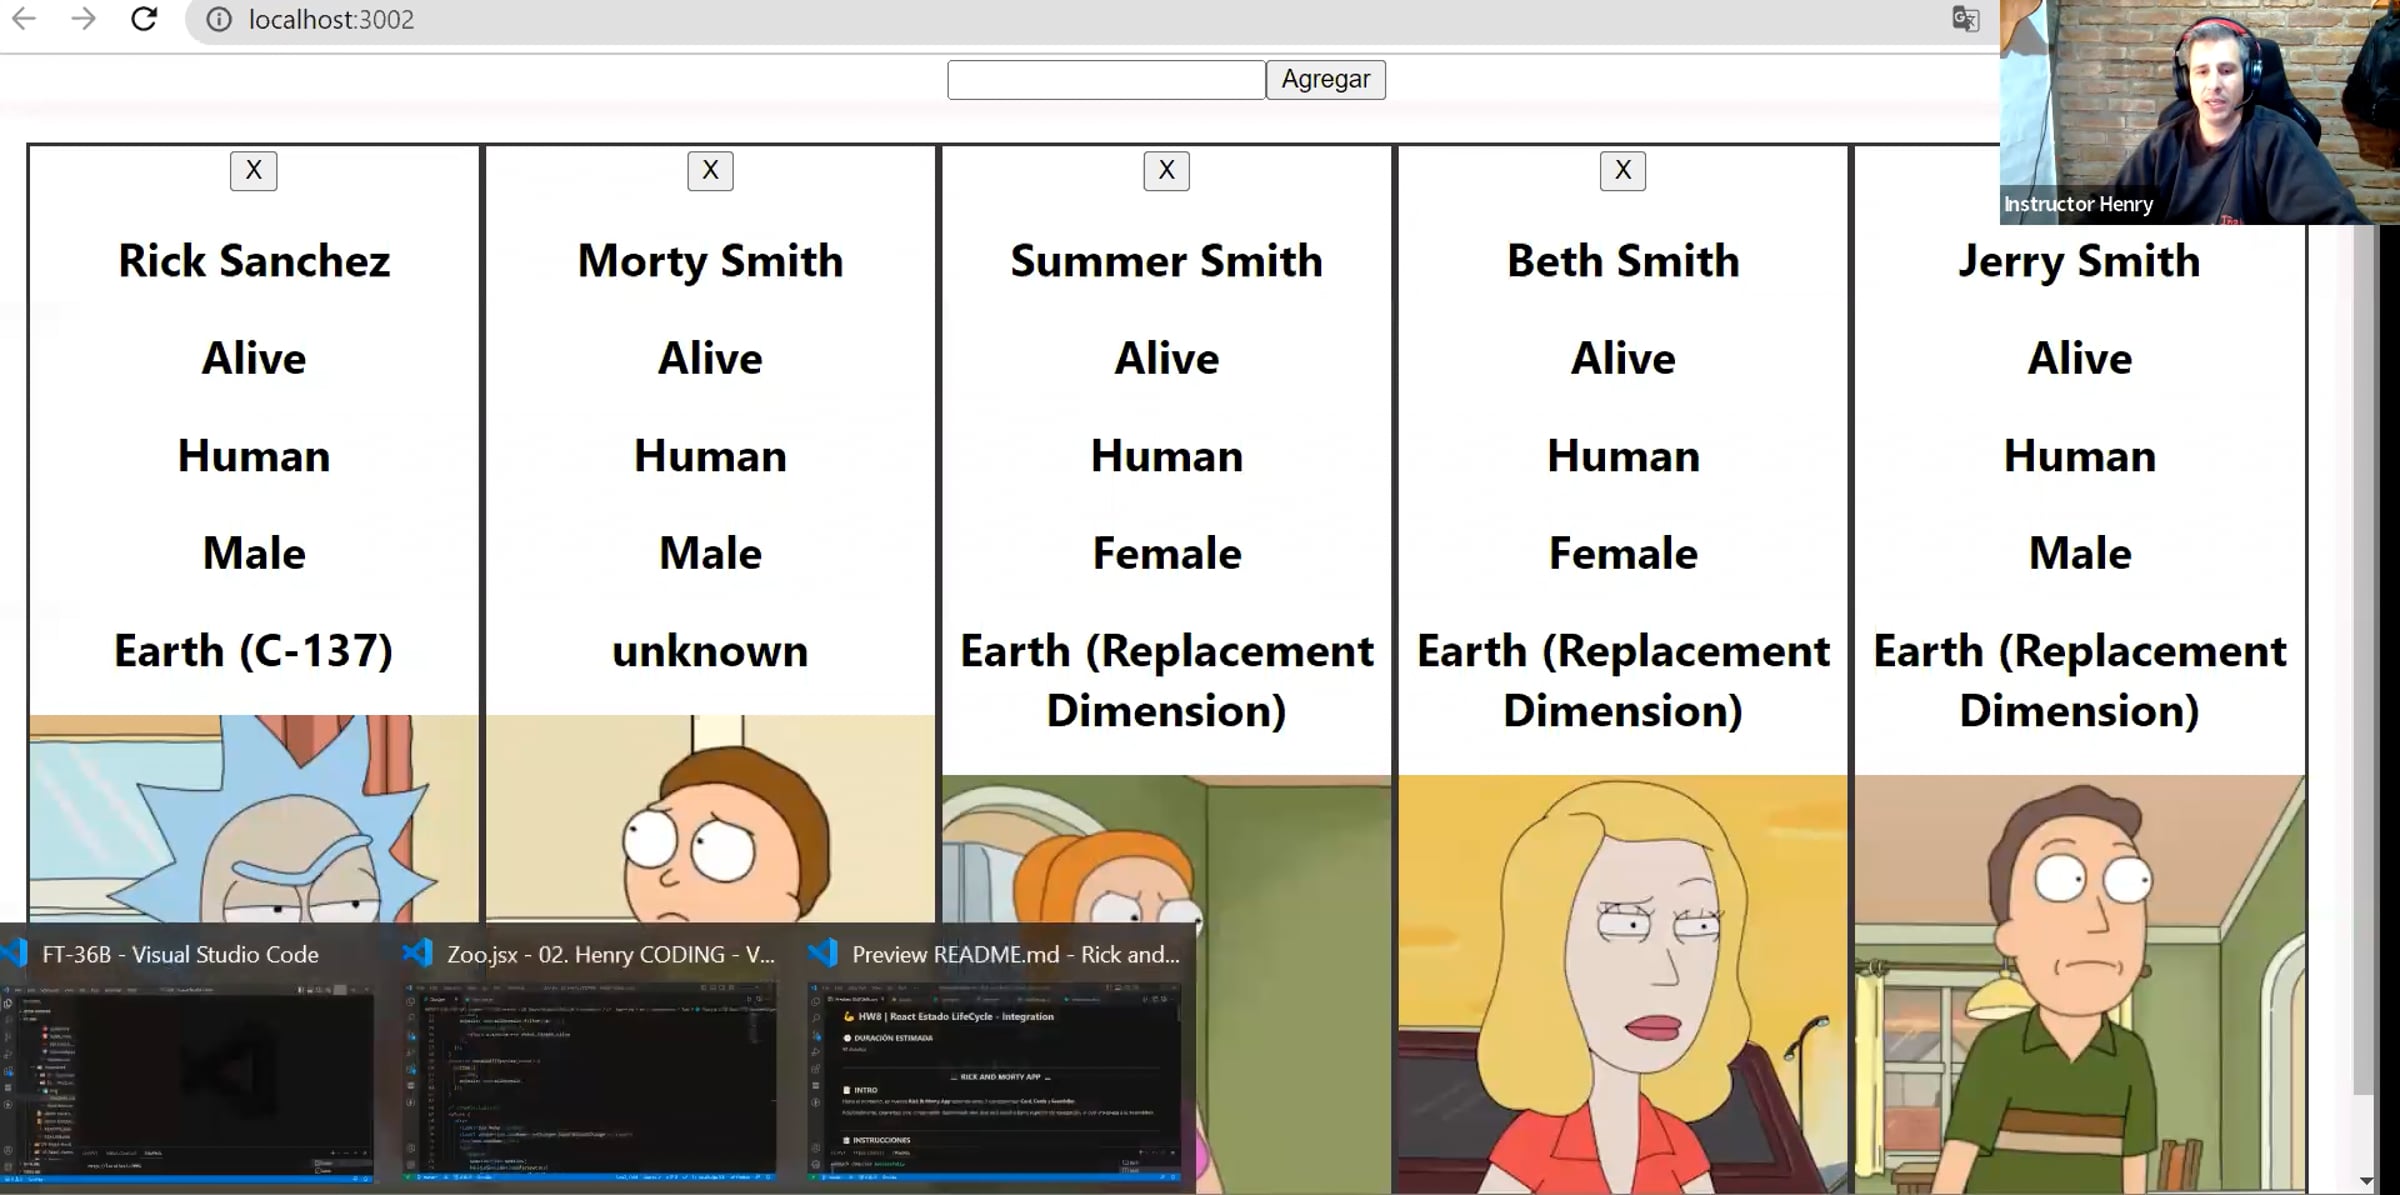
Task: Reload the localhost page
Action: 144,19
